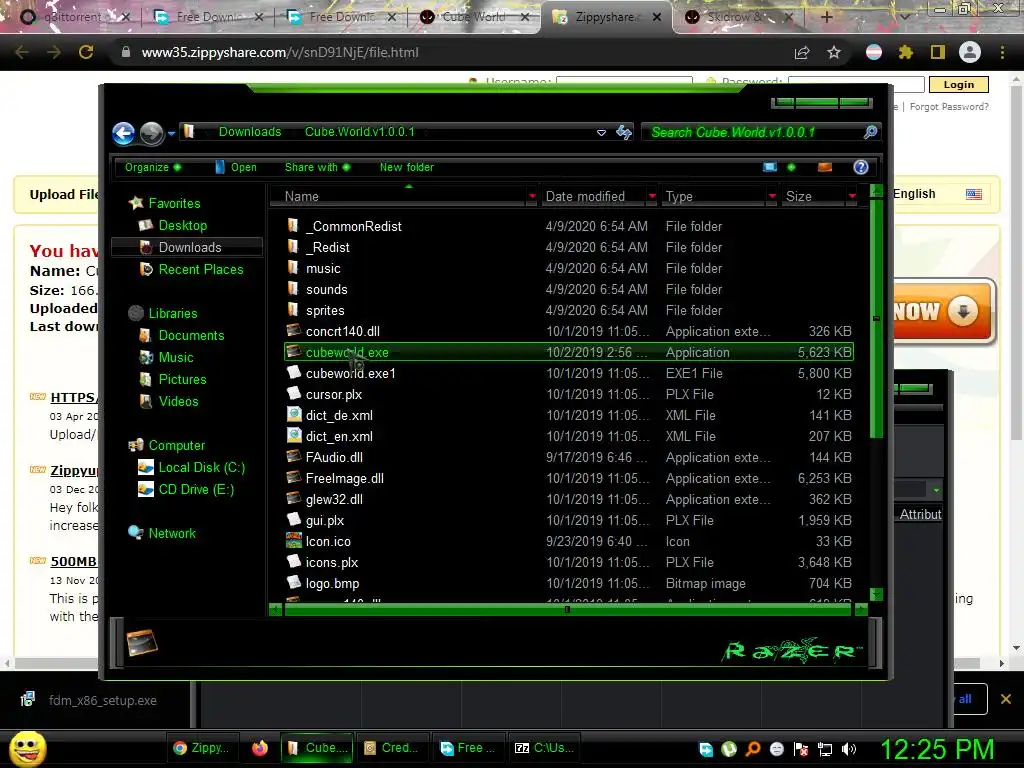Screen dimensions: 1024x768
Task: Toggle the preview pane icon in the Explorer toolbar
Action: pyautogui.click(x=825, y=167)
